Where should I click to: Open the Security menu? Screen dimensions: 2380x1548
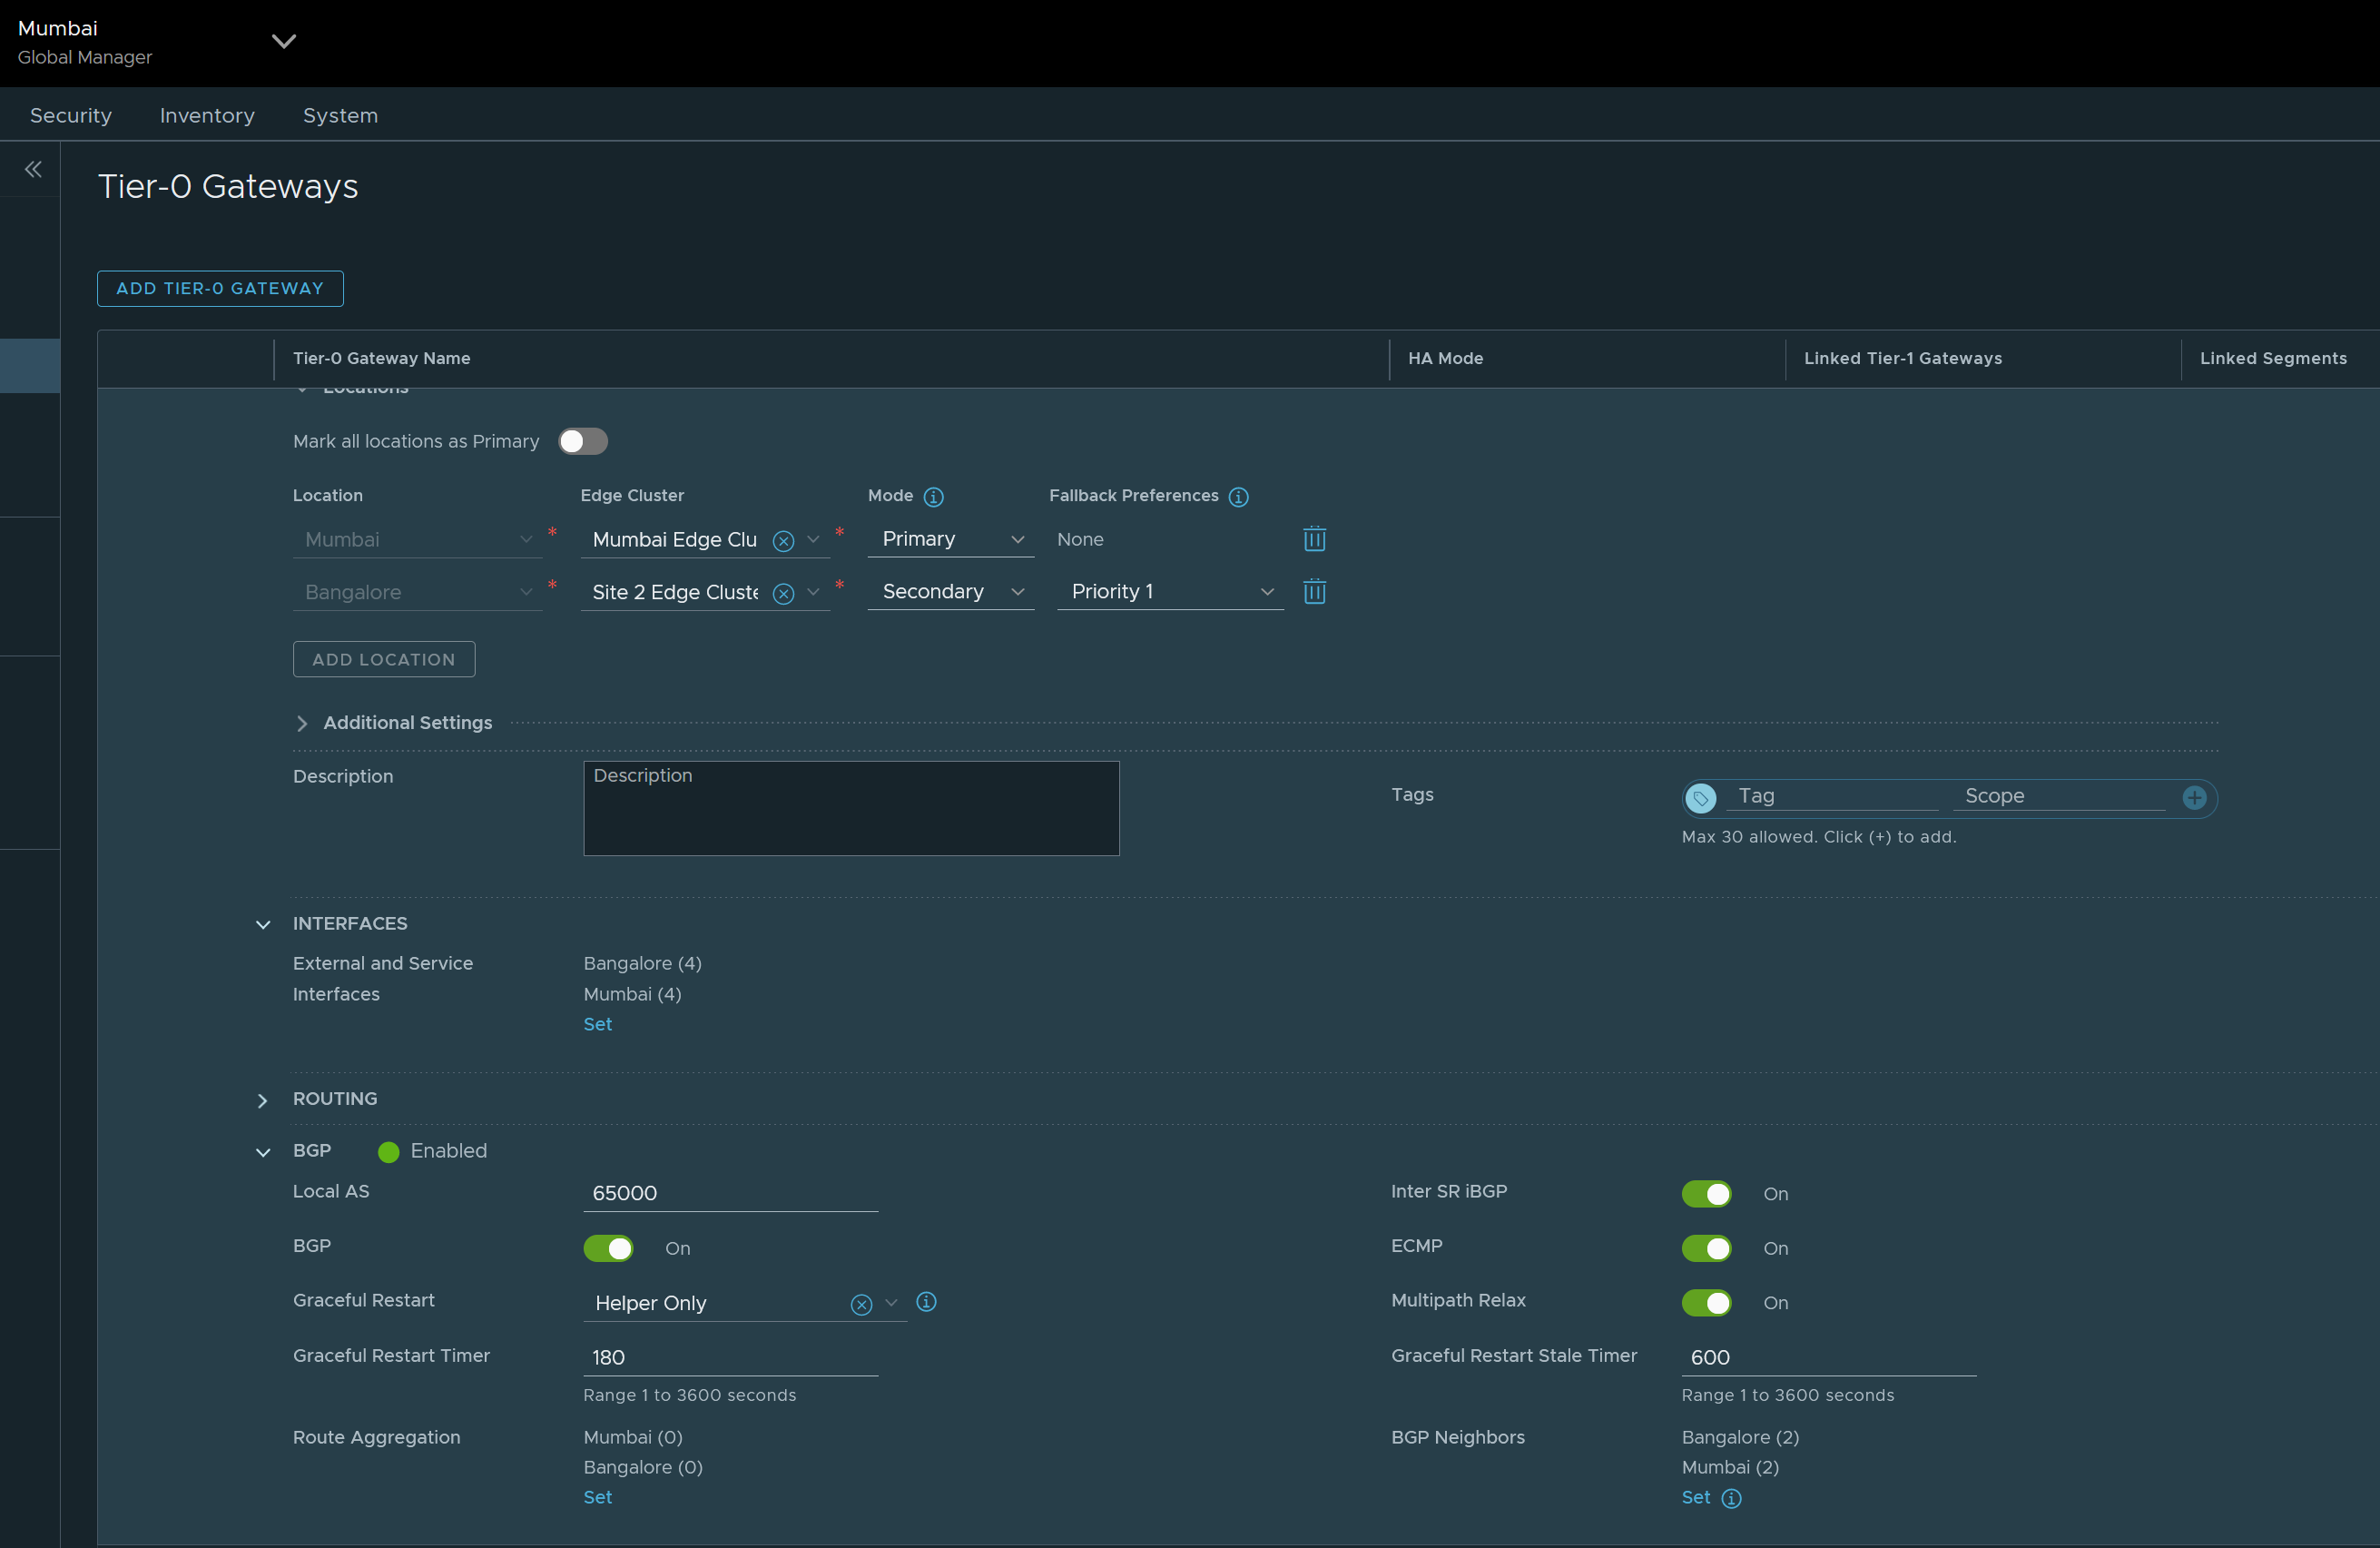(x=71, y=116)
